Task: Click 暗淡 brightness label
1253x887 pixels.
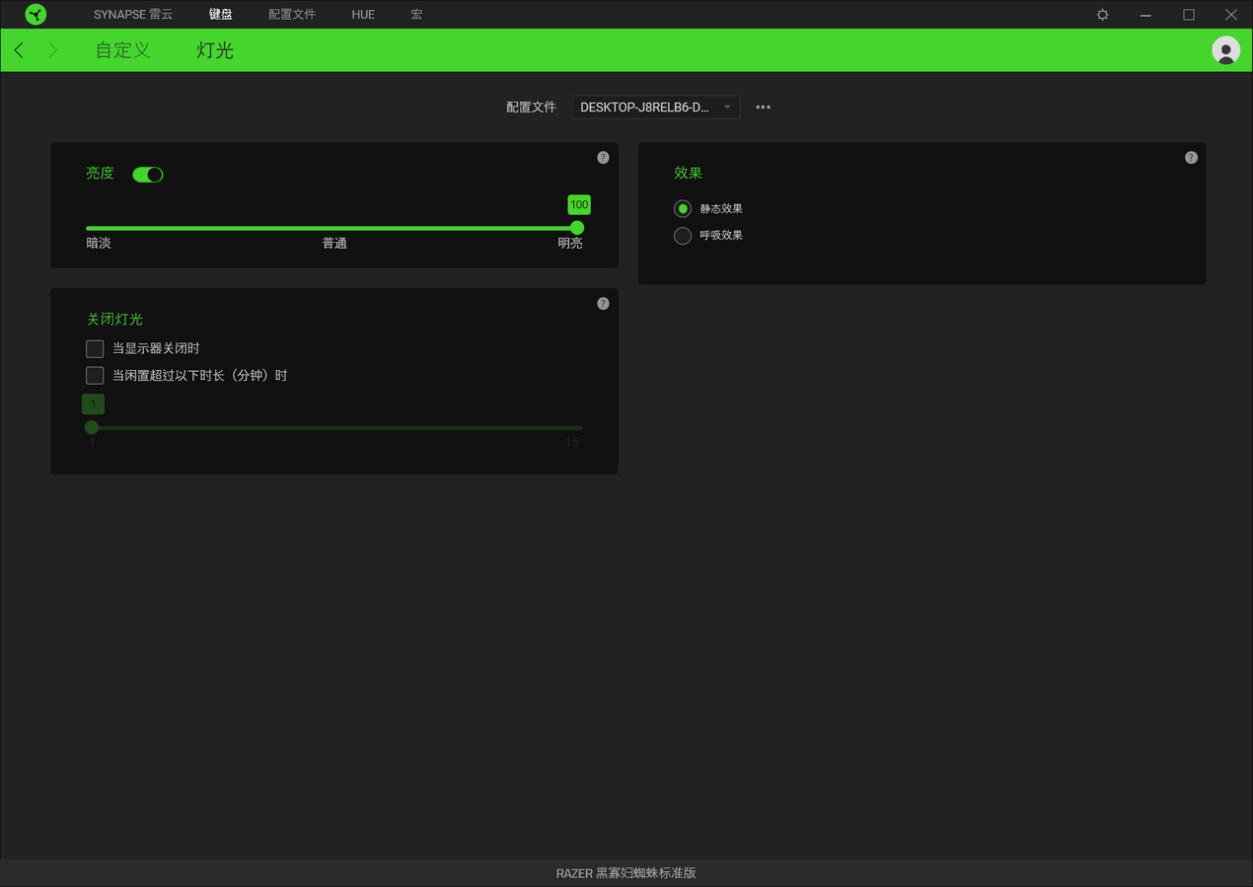Action: (99, 243)
